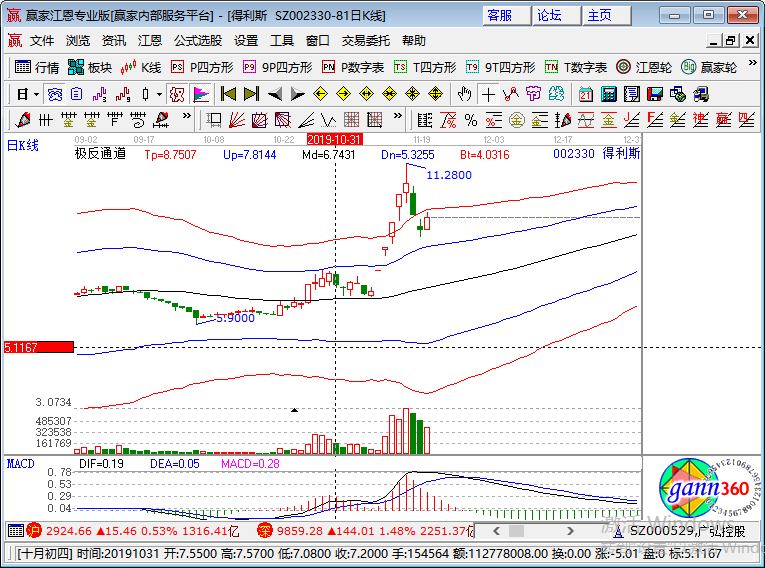Expand the second drawing toolbar overflow chevron

pos(398,116)
